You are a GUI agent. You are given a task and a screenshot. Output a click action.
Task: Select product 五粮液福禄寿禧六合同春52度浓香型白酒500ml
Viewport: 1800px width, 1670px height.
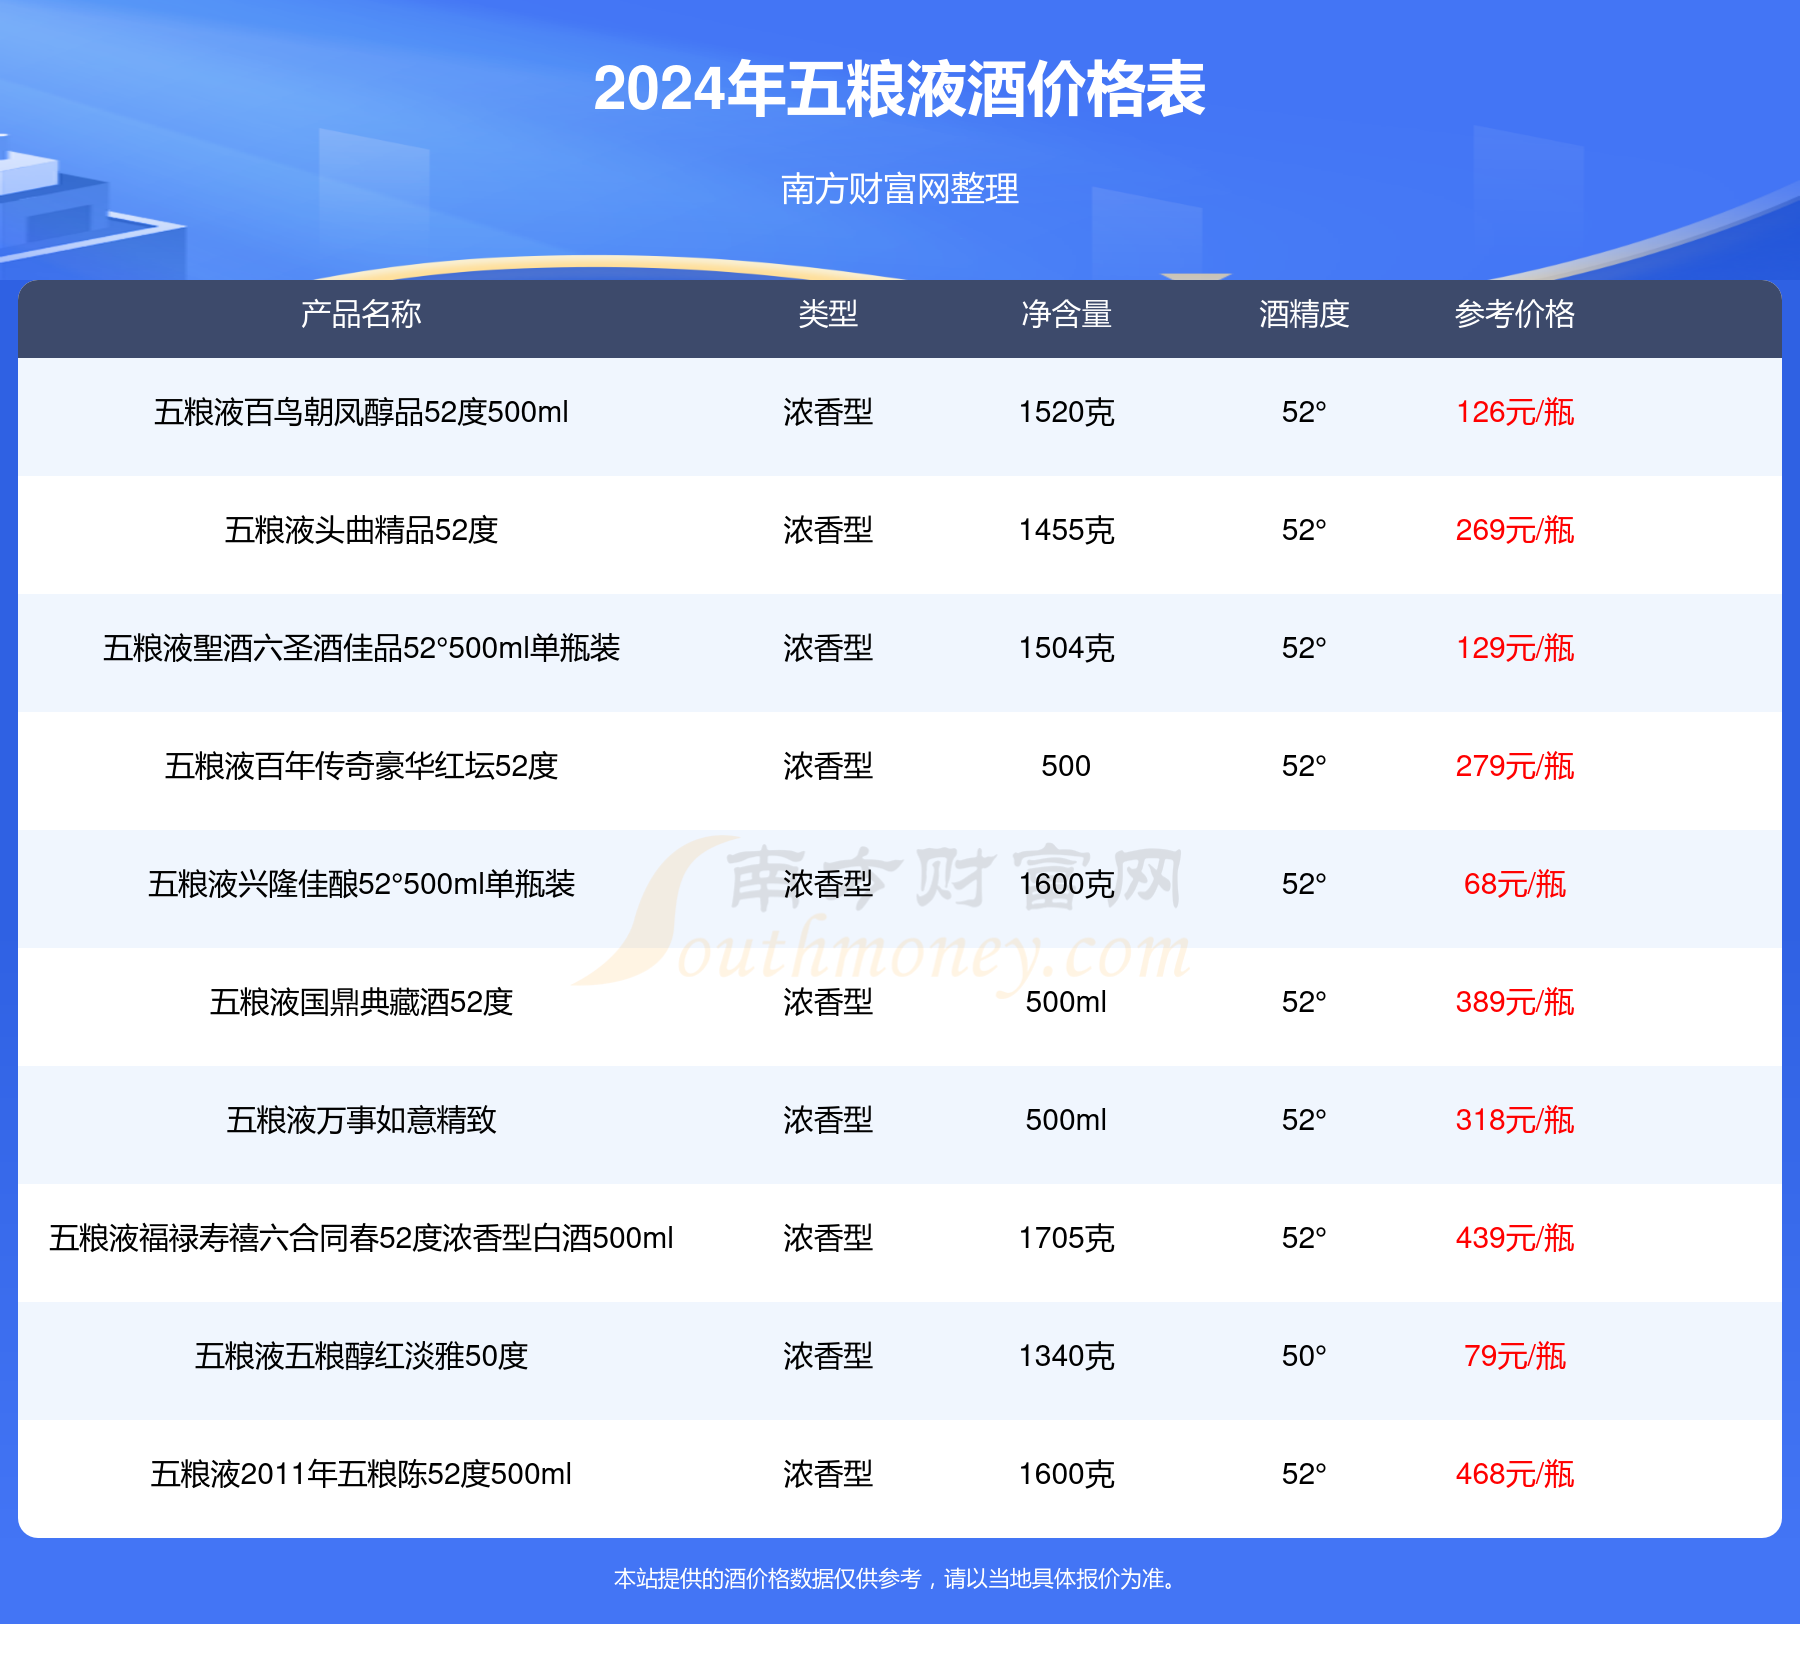[x=361, y=1238]
